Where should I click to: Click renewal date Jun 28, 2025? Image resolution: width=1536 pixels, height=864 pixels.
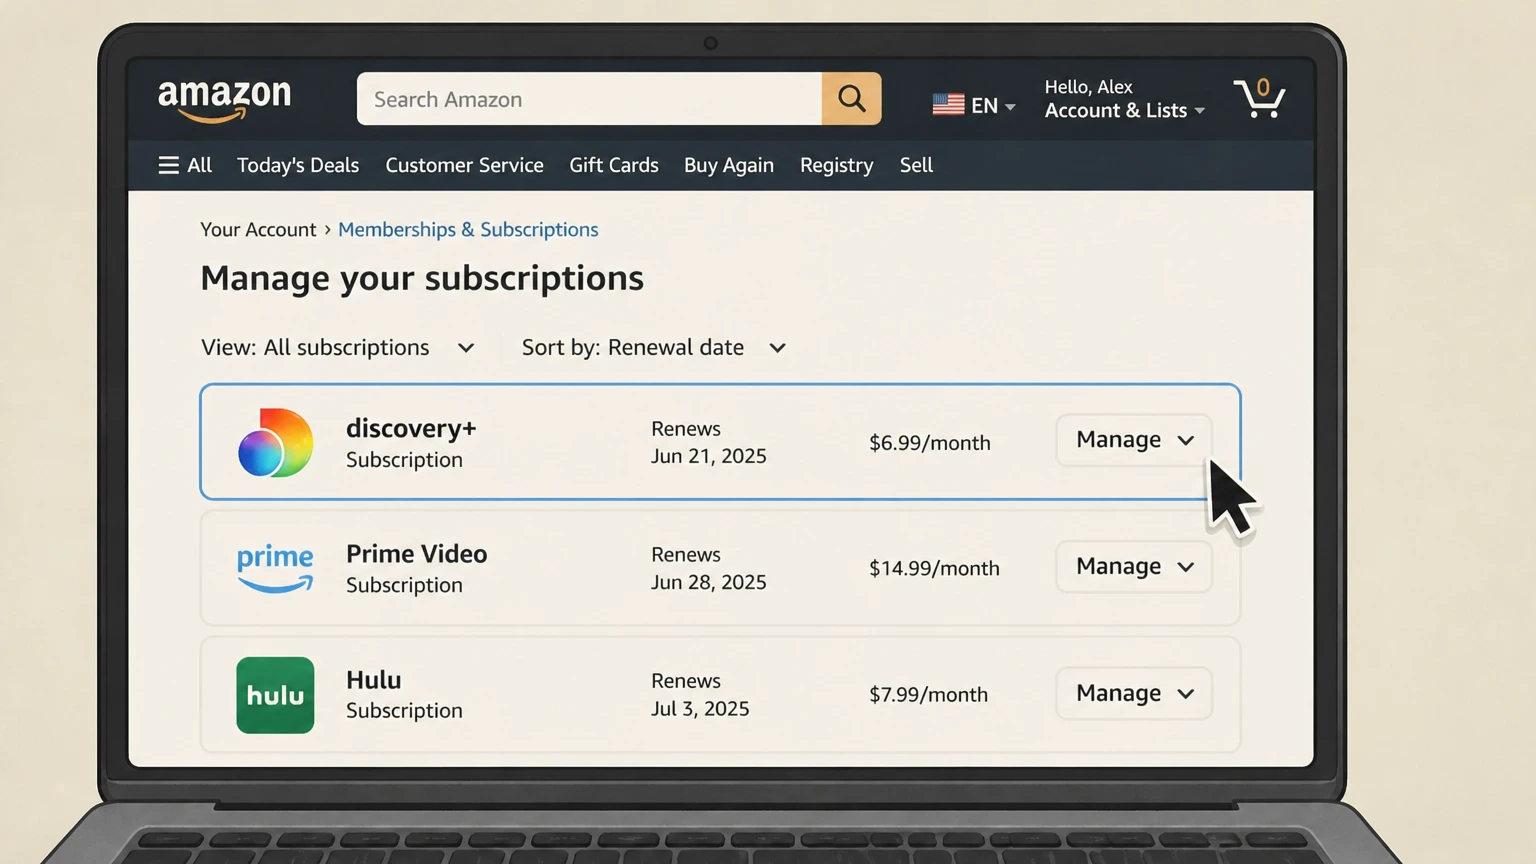coord(709,582)
